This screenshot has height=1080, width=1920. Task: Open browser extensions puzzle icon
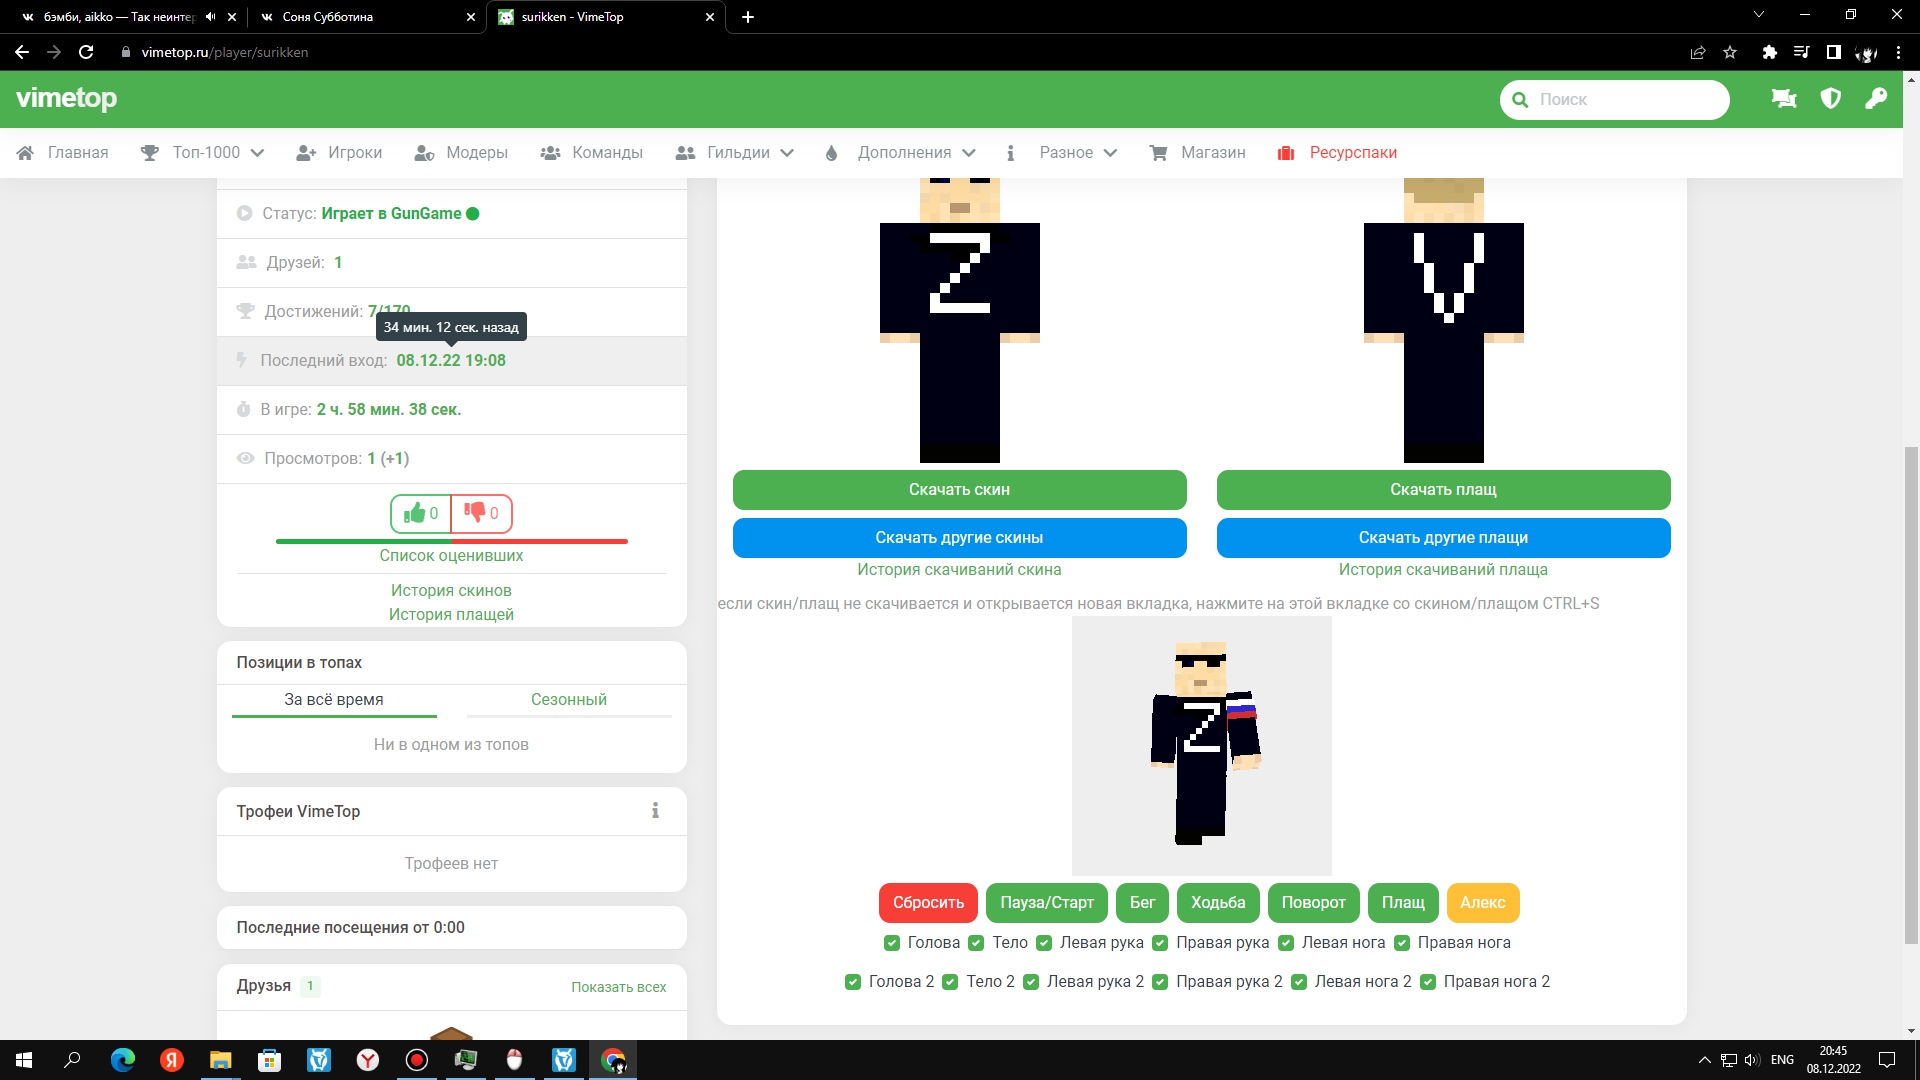1769,52
